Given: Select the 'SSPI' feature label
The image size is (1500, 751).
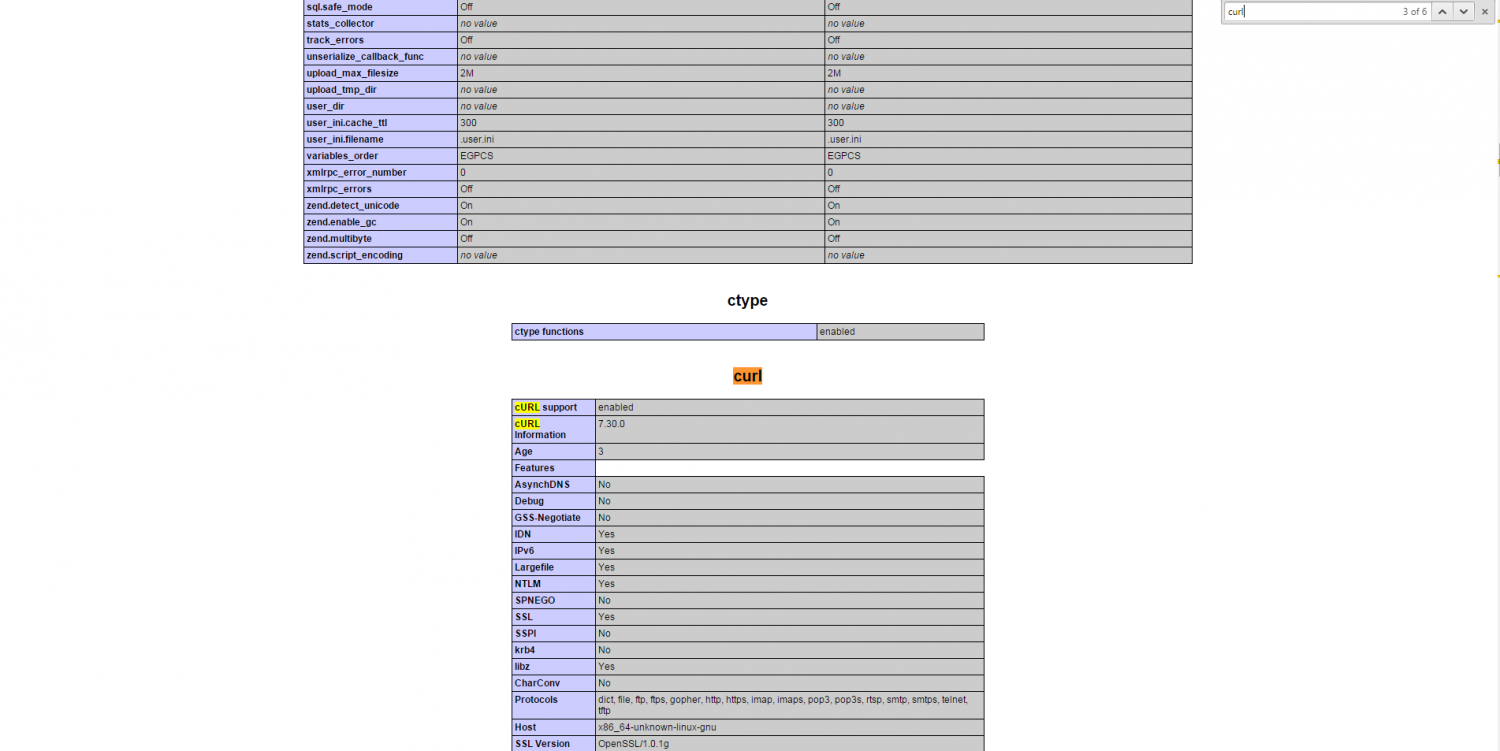Looking at the screenshot, I should (525, 633).
